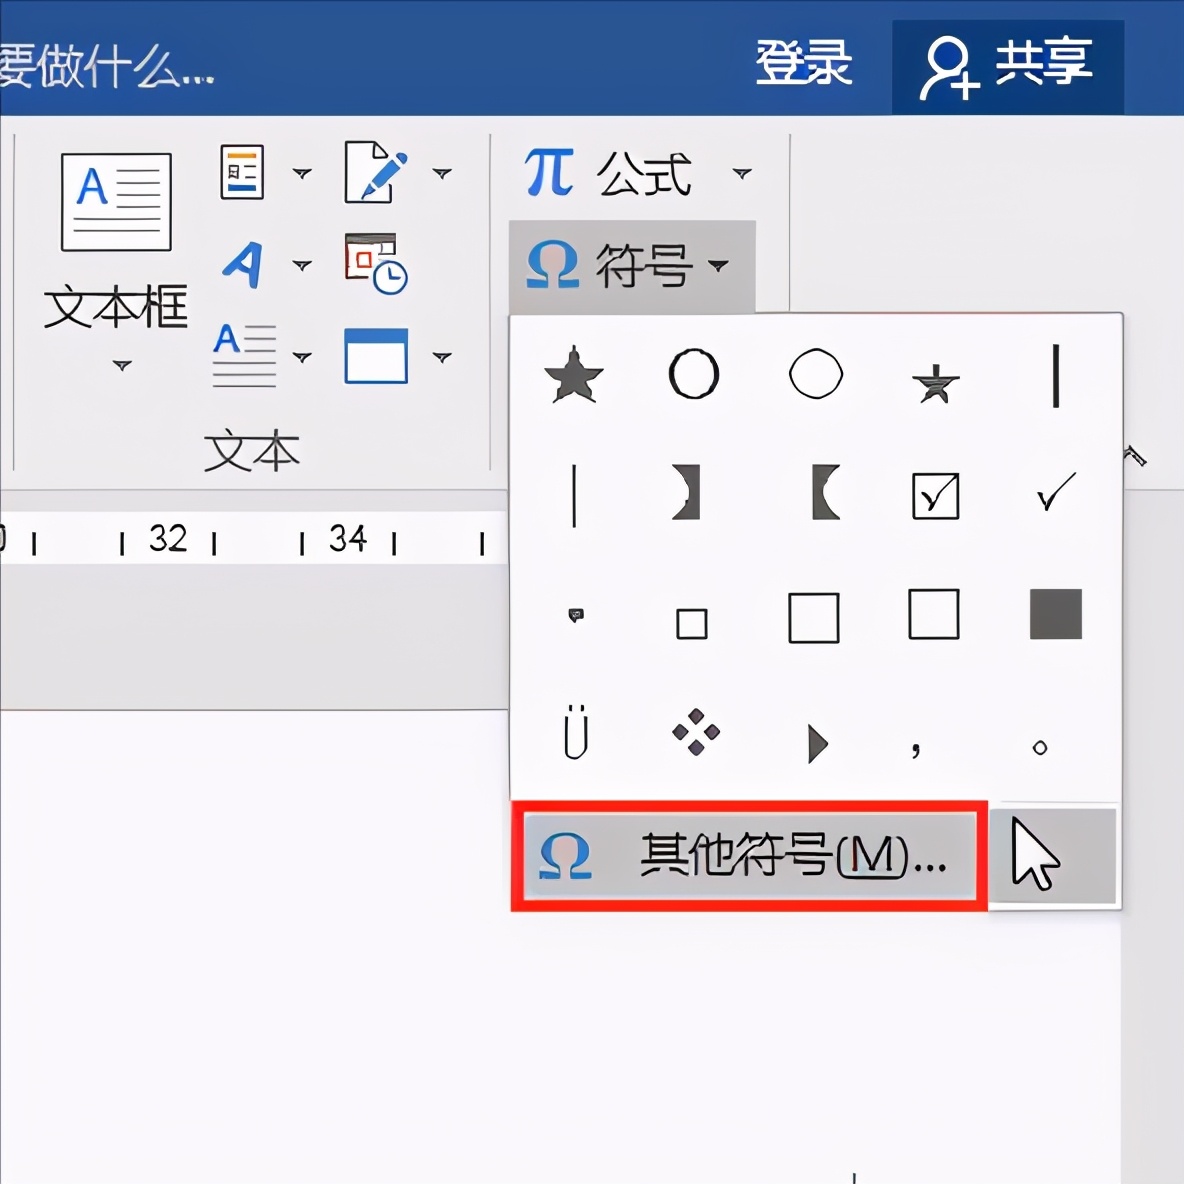Viewport: 1184px width, 1184px height.
Task: Click the Drop Cap icon
Action: (x=244, y=356)
